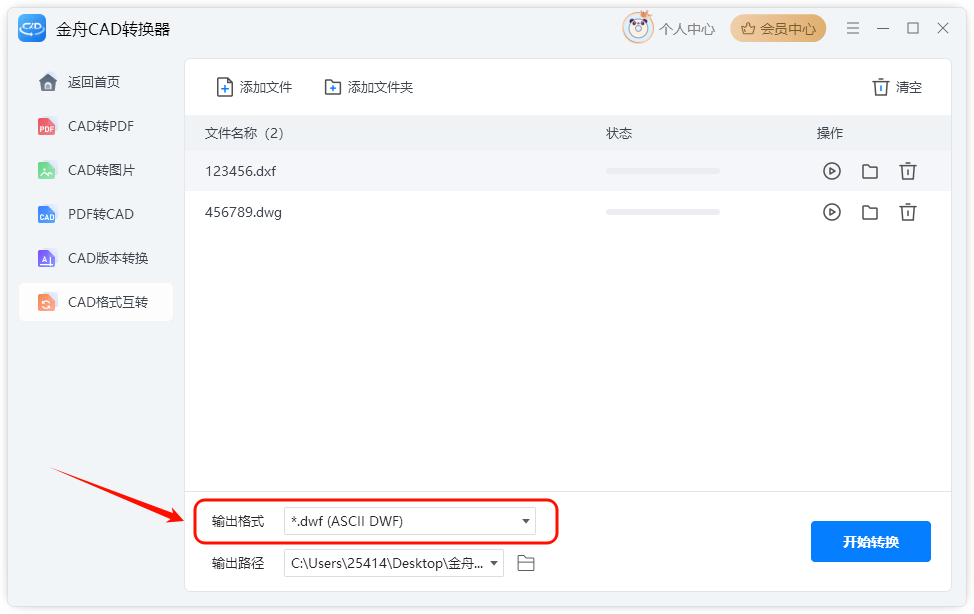Open 个人中心 user center
This screenshot has height=614, width=974.
[686, 29]
